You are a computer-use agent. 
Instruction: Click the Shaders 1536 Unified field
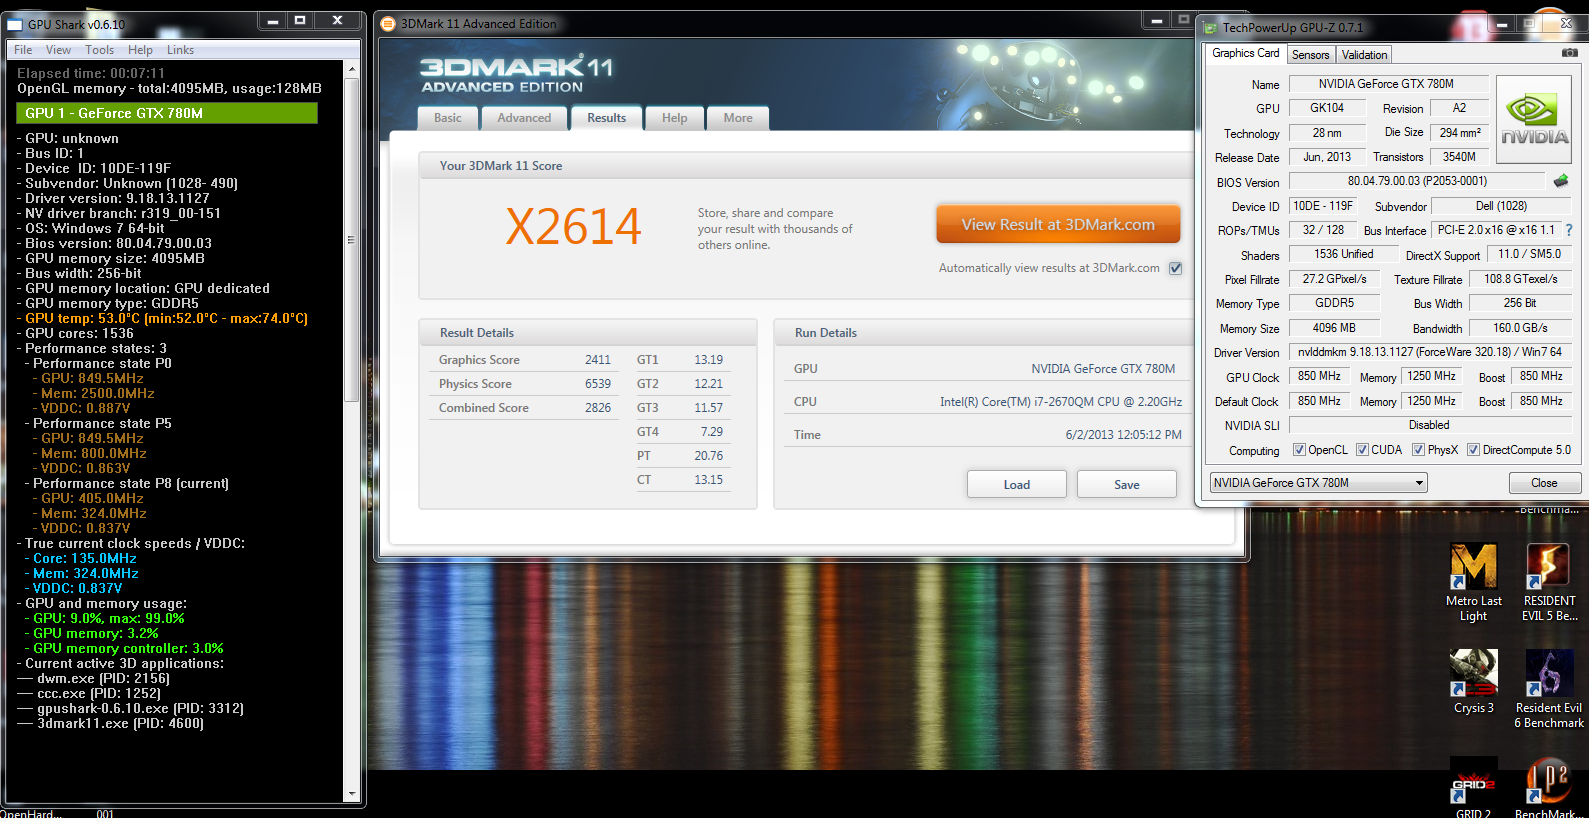1343,254
